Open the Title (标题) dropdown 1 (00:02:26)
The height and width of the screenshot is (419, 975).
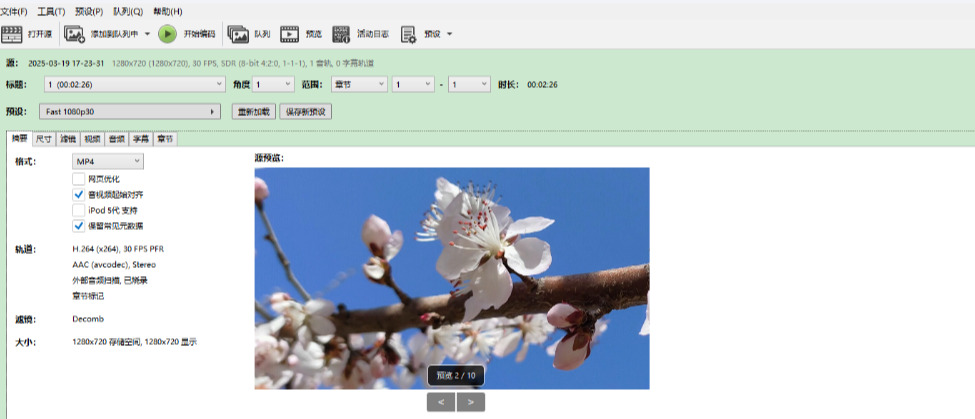click(134, 84)
